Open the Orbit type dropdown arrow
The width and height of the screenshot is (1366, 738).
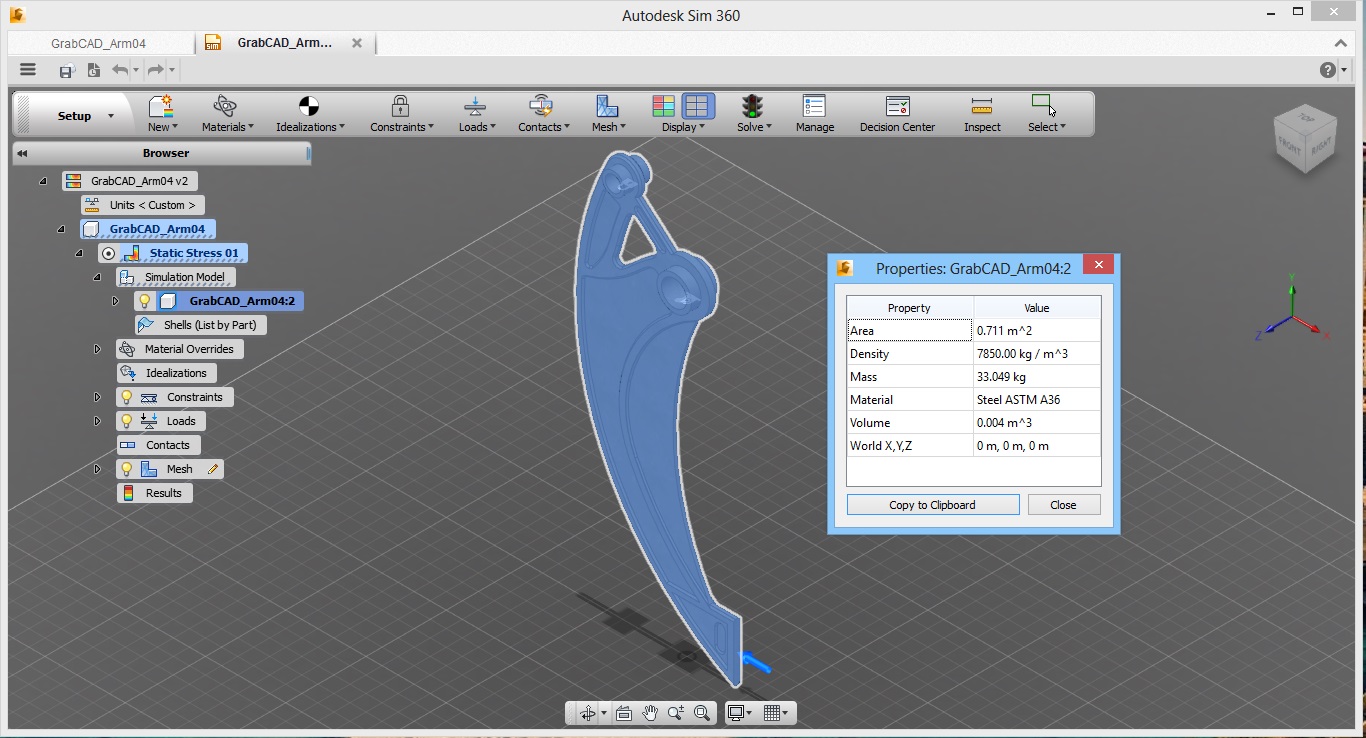[x=603, y=713]
